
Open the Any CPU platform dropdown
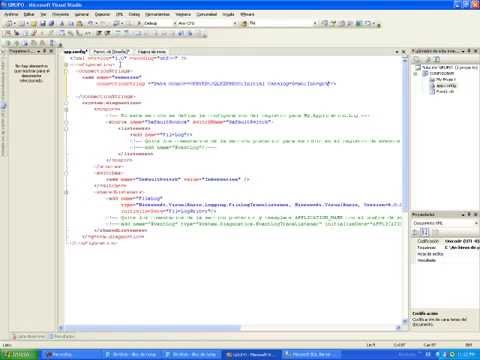tap(235, 23)
